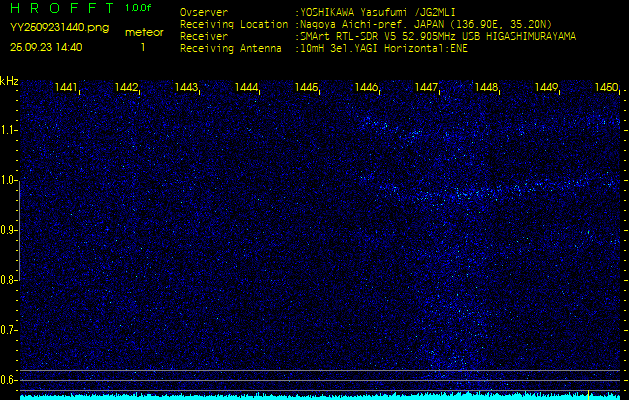Click the kHz axis unit label
Viewport: 629px width, 400px height.
pos(9,81)
